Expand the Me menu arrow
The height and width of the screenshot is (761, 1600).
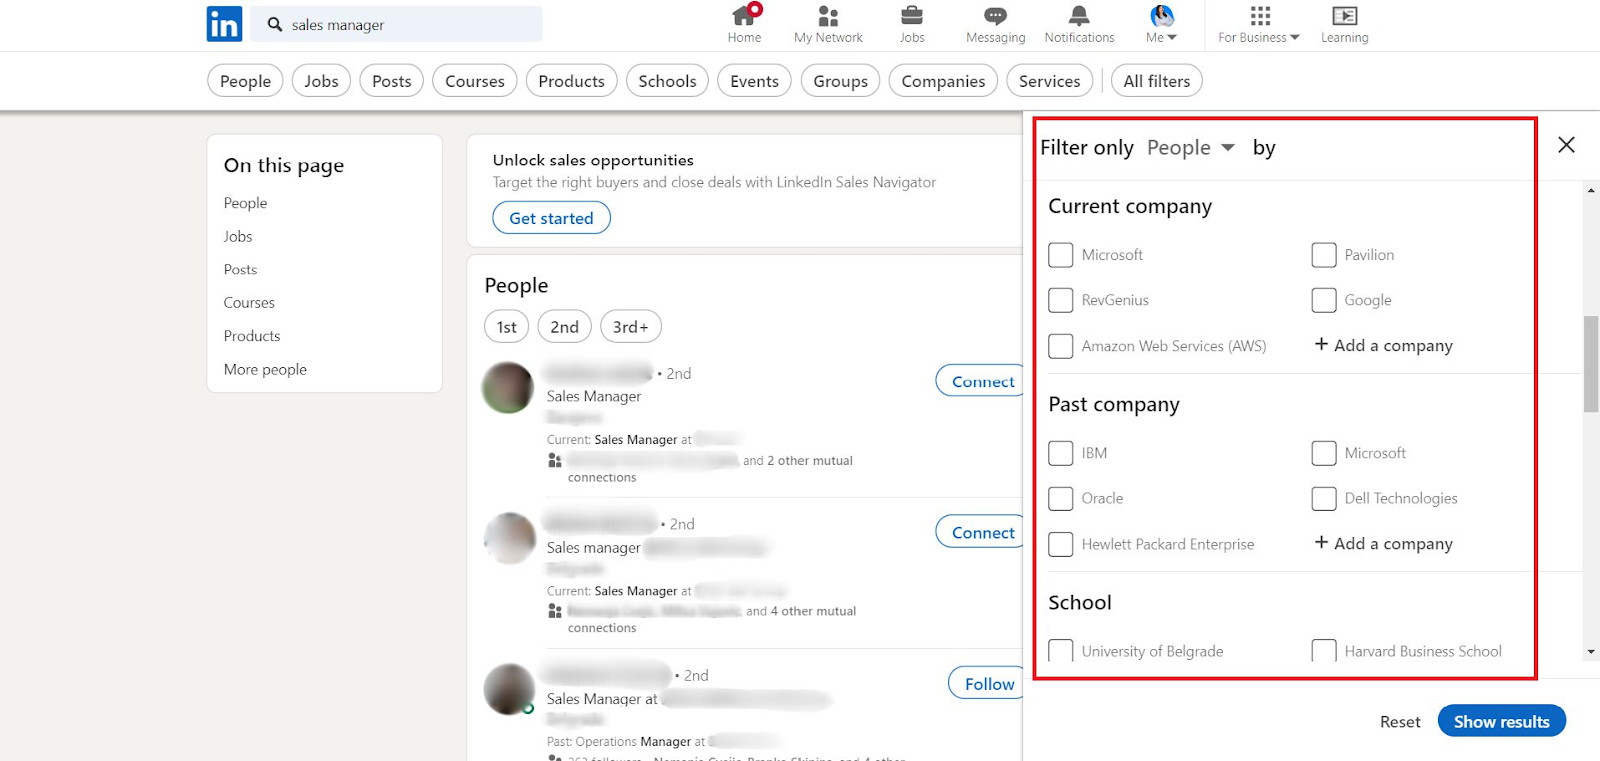click(1172, 38)
